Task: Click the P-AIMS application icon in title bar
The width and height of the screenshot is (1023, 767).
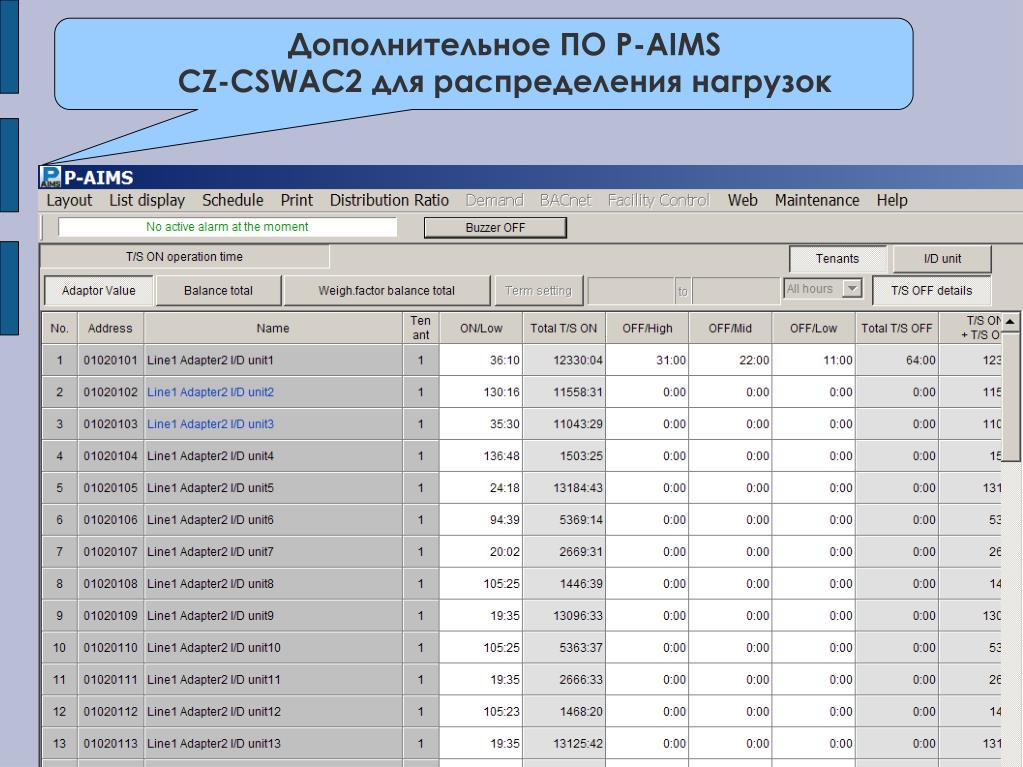Action: [50, 177]
